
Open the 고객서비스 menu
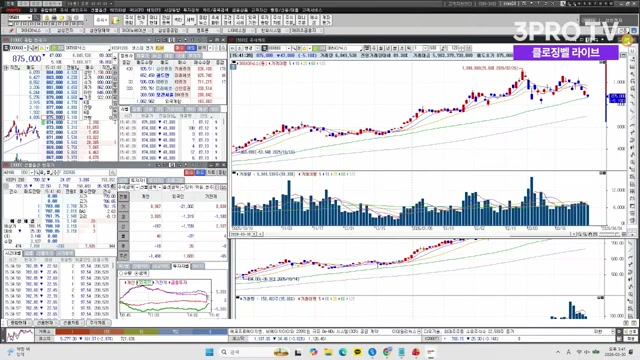(x=312, y=10)
